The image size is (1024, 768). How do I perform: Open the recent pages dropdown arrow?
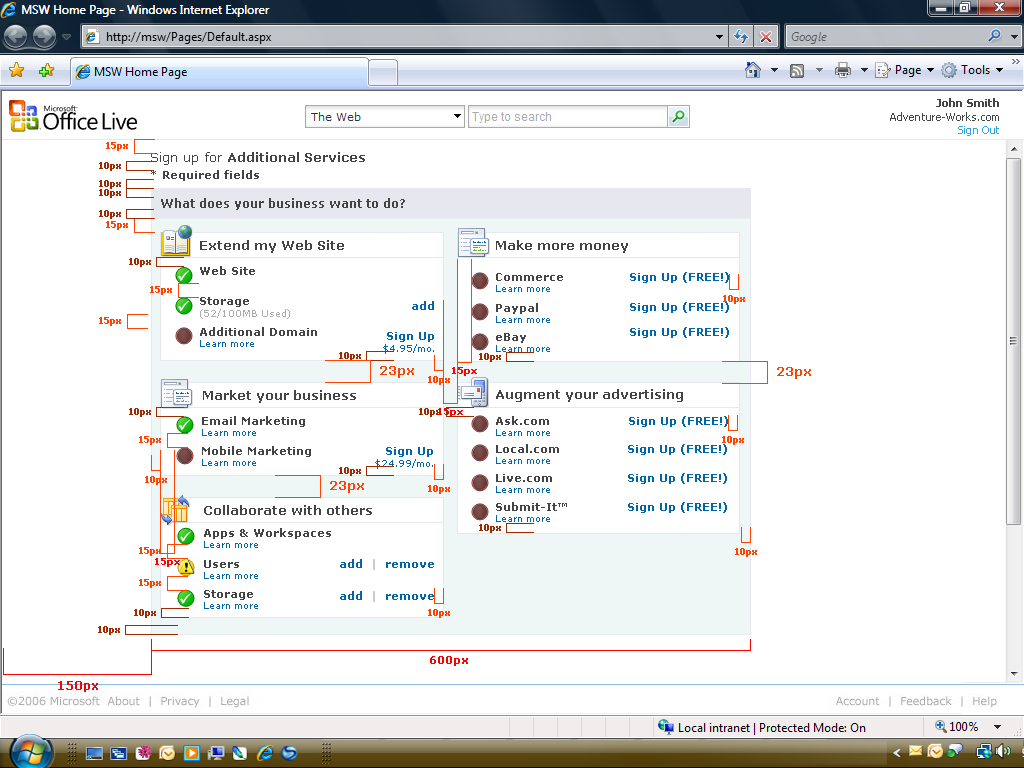[66, 37]
